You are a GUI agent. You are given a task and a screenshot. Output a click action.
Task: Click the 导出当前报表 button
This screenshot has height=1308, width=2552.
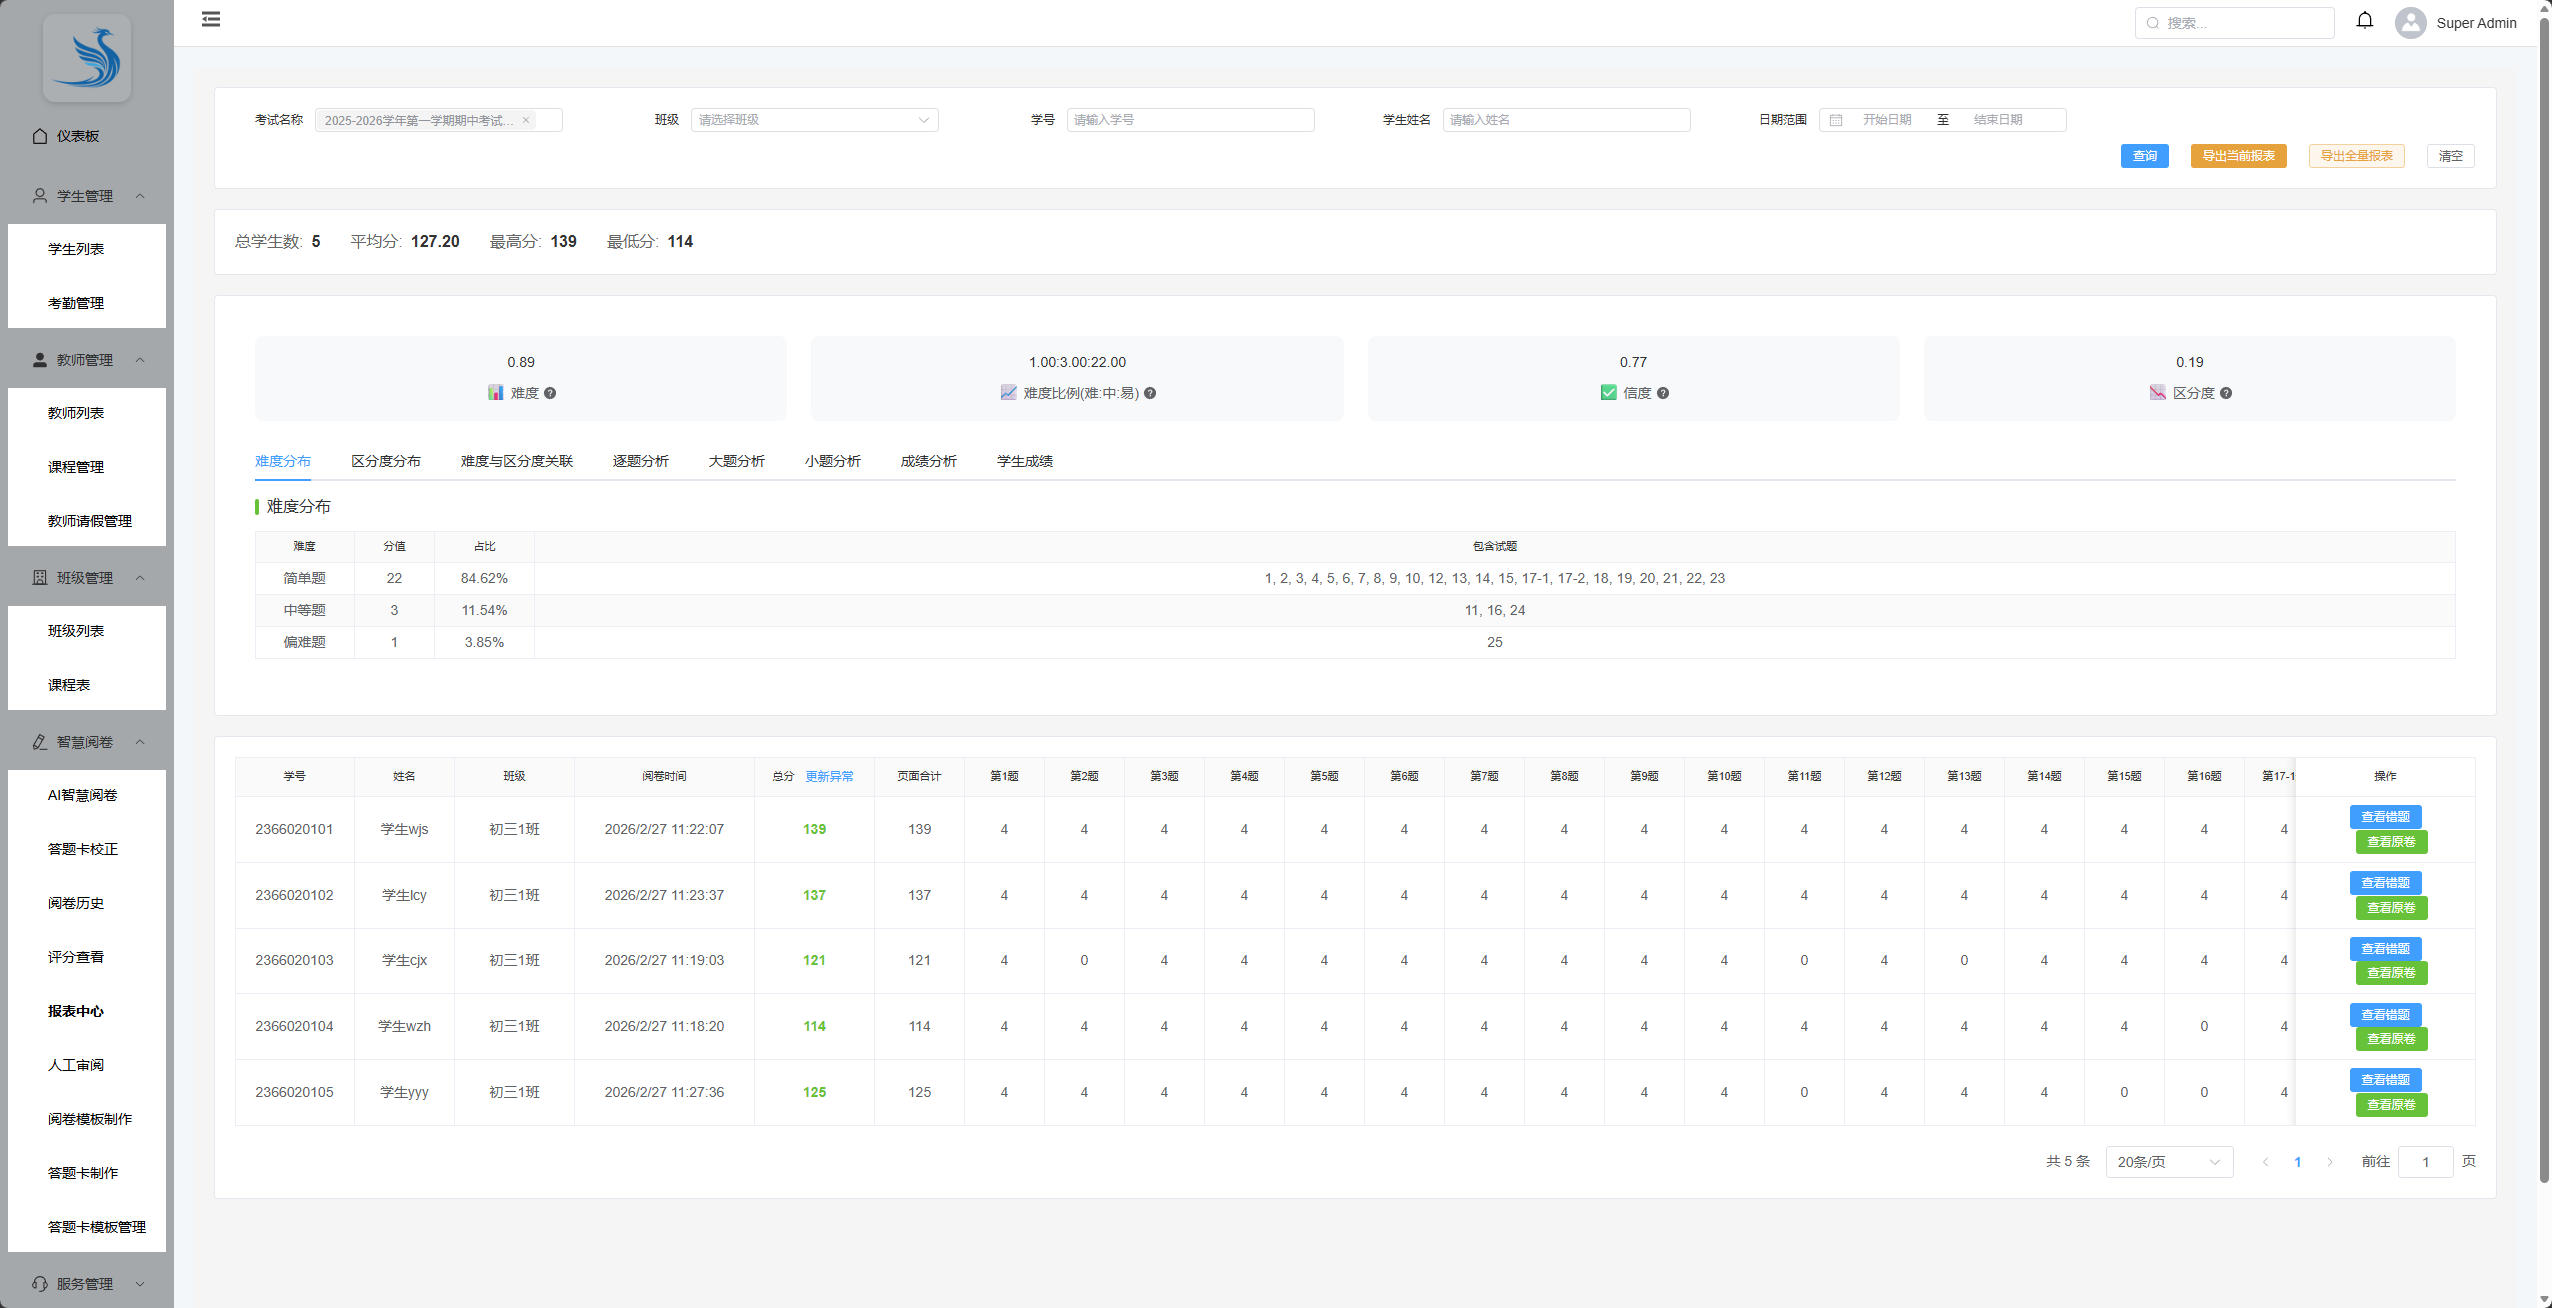[x=2238, y=156]
